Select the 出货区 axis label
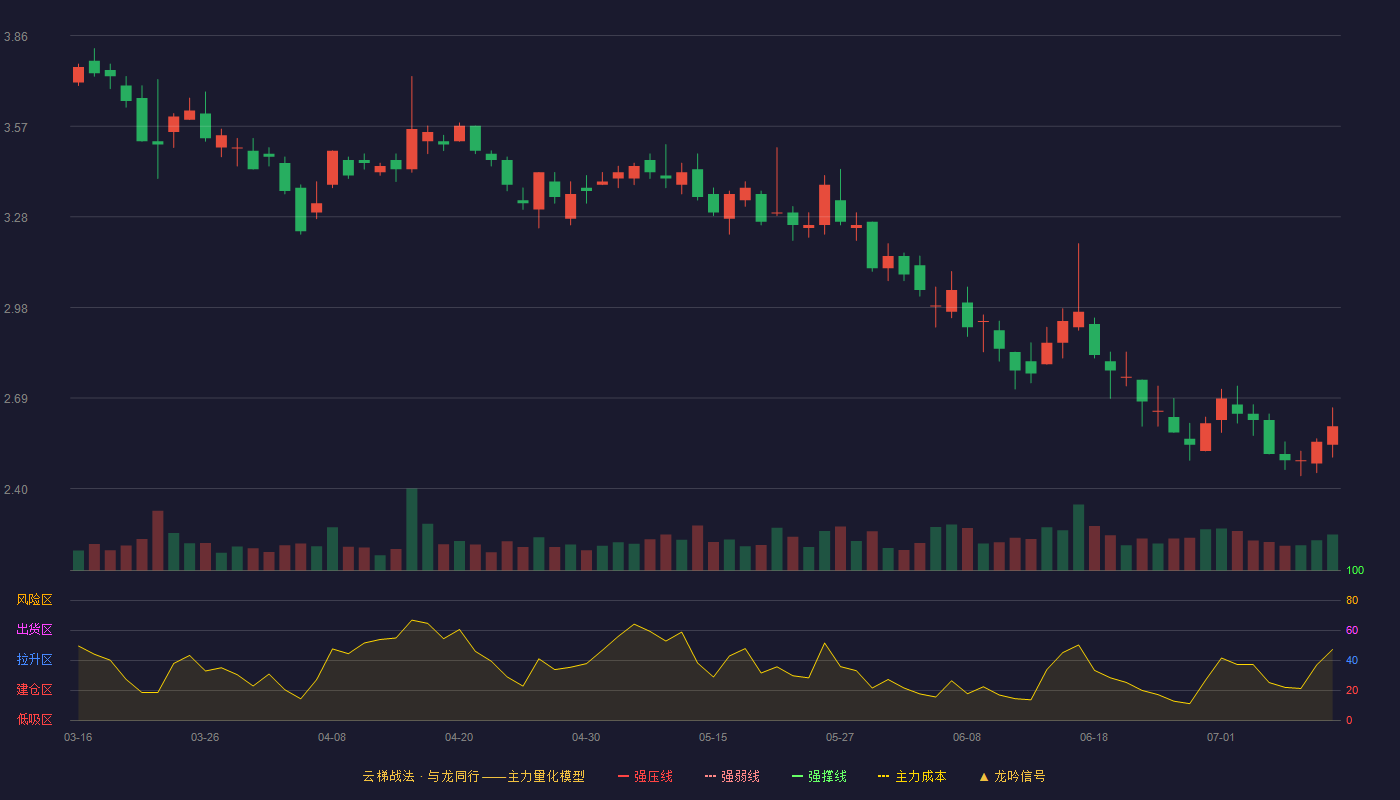Viewport: 1400px width, 800px height. click(35, 630)
